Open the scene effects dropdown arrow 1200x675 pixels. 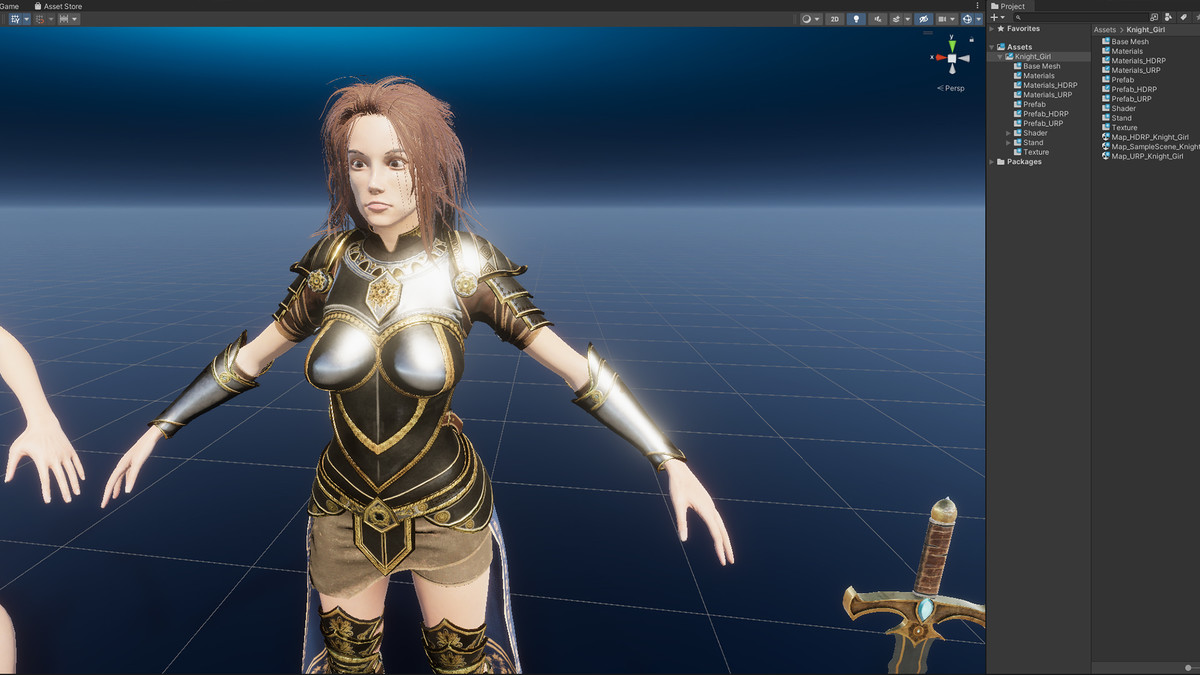[908, 19]
